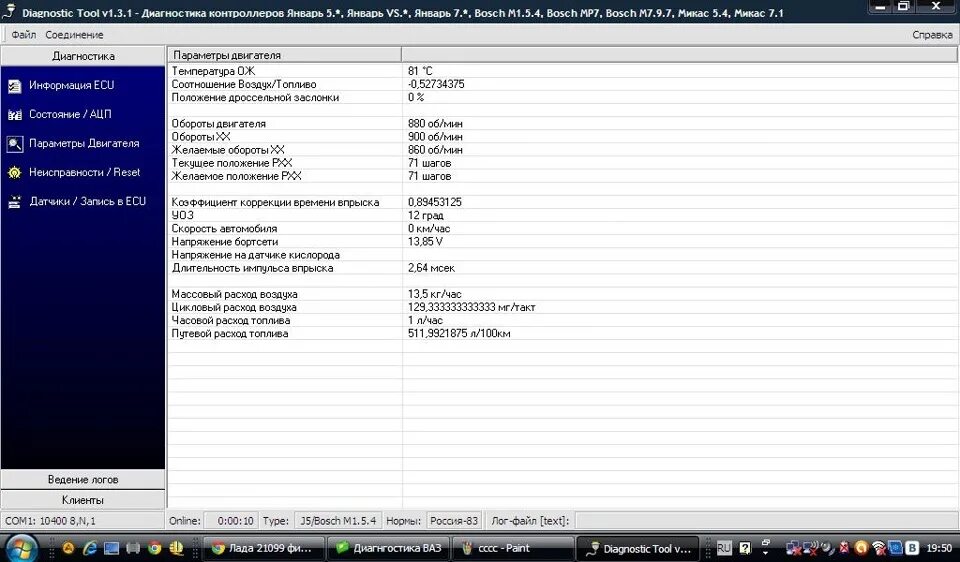960x562 pixels.
Task: Click the orange circular tray icon
Action: tap(861, 548)
